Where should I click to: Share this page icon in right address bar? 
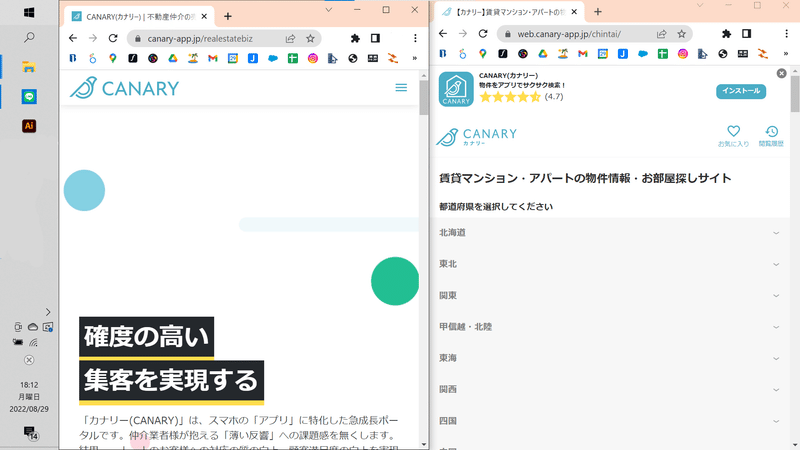[662, 34]
